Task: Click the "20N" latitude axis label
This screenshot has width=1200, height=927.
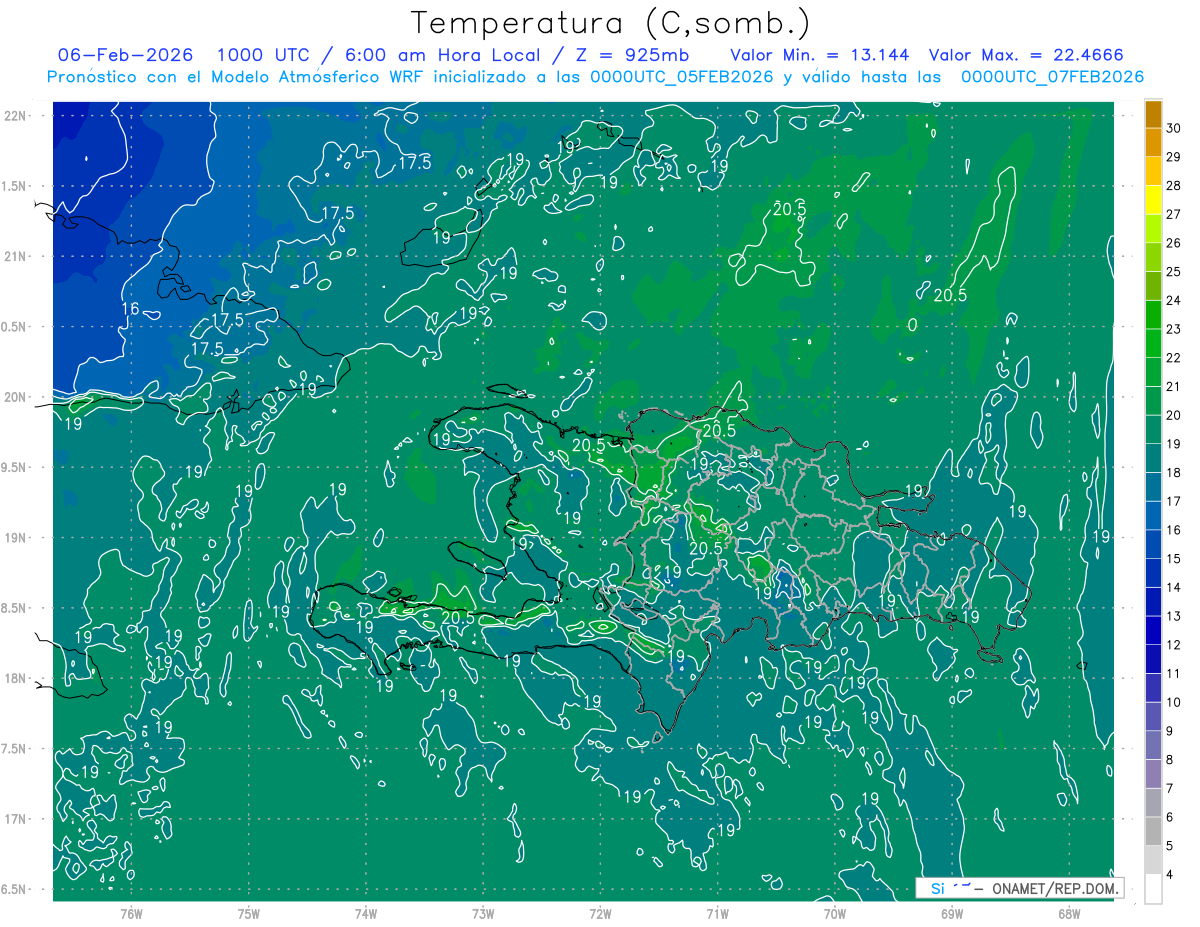Action: 15,398
